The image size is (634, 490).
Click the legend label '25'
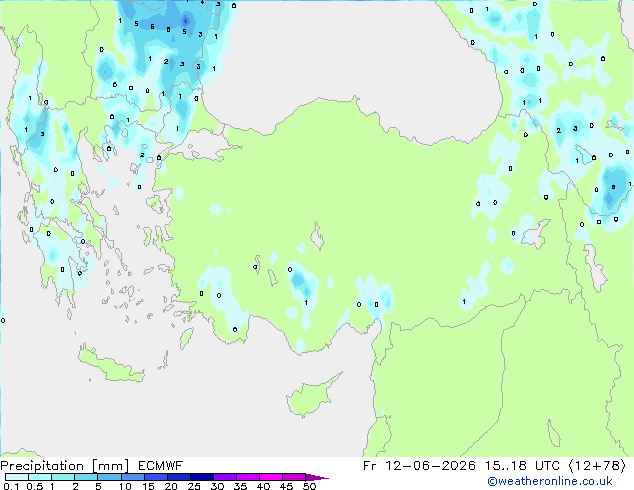(194, 486)
